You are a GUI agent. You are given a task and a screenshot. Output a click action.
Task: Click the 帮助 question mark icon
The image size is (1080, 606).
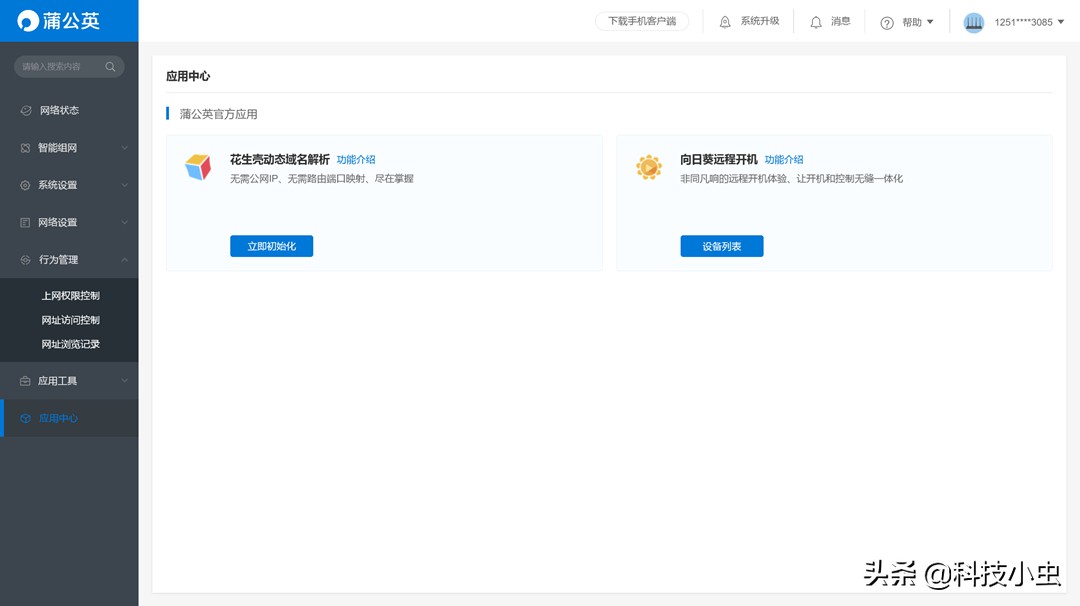coord(887,23)
